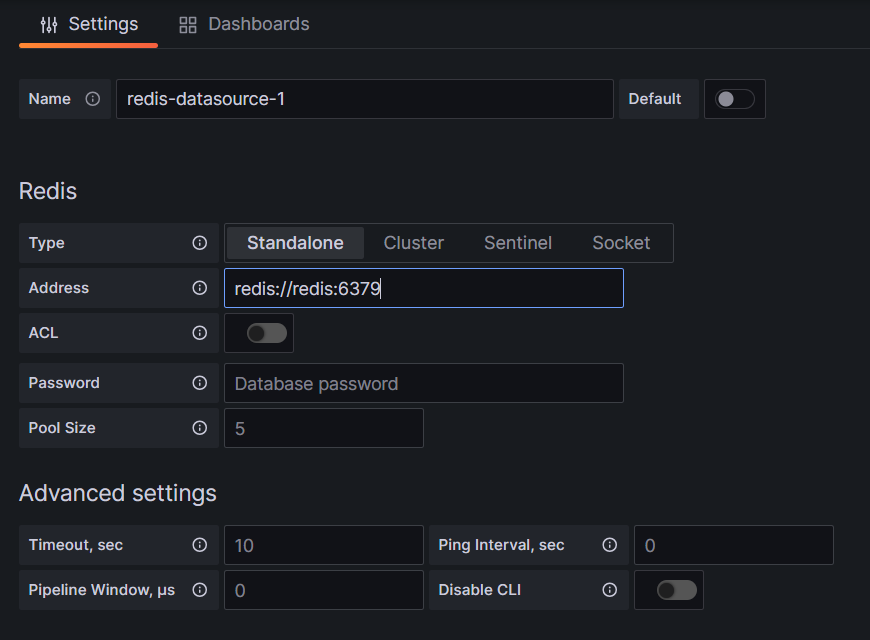
Task: Toggle the Default data source switch
Action: point(735,99)
